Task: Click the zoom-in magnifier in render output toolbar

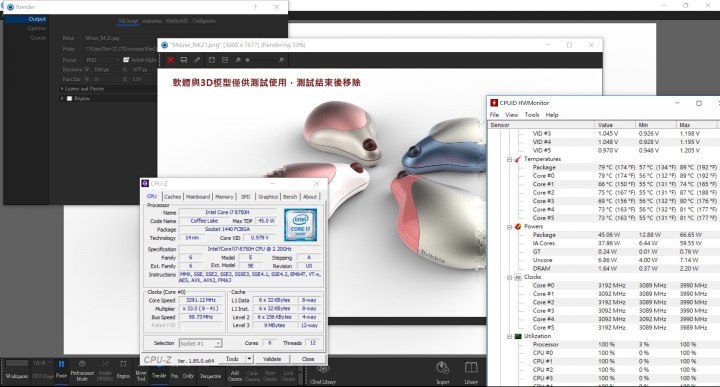Action: (281, 60)
